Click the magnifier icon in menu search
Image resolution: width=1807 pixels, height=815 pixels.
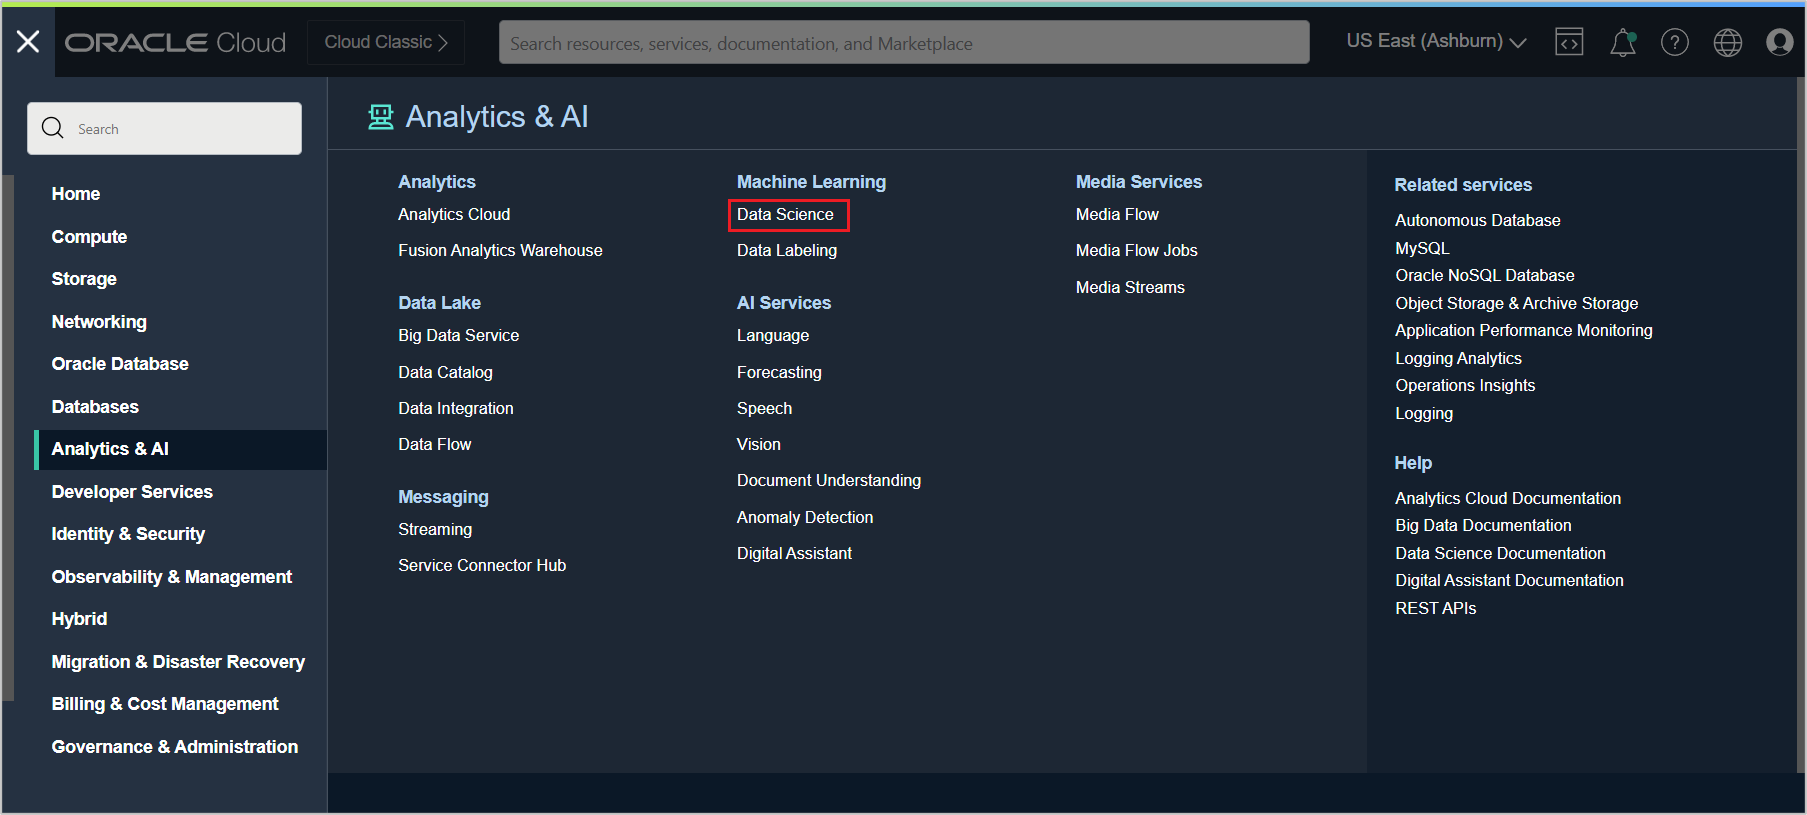coord(53,128)
